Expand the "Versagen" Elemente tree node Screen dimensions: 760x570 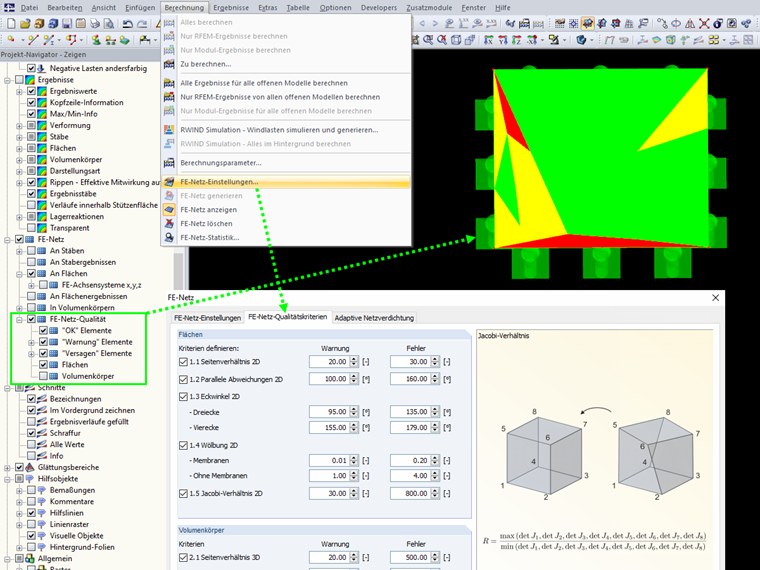point(32,354)
